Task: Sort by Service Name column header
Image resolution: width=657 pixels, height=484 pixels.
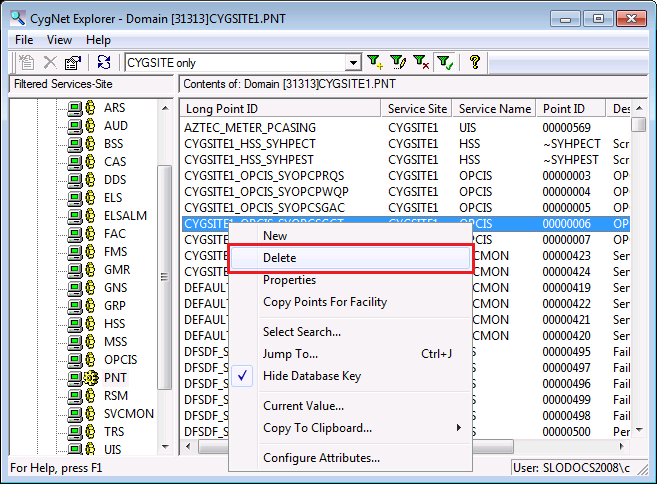Action: click(x=494, y=109)
